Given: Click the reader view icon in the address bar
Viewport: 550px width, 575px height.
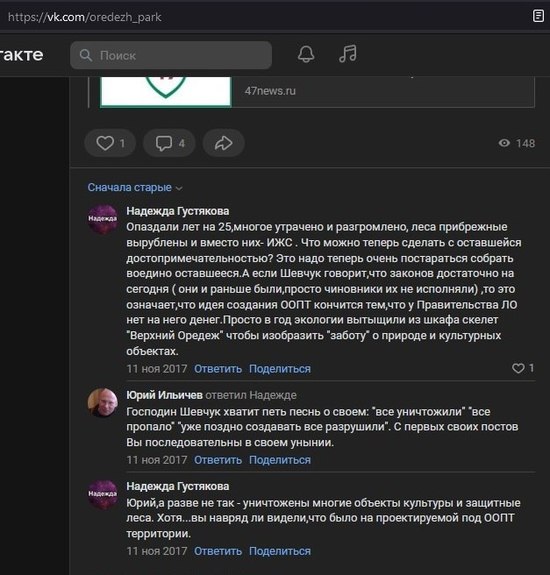Looking at the screenshot, I should (x=538, y=16).
